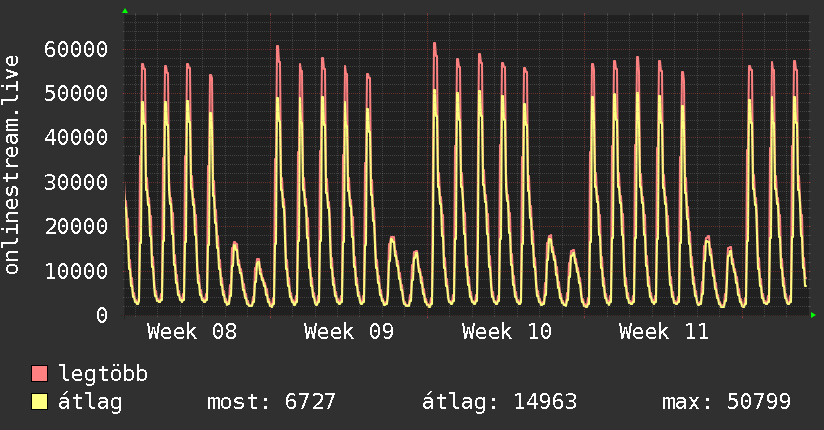The width and height of the screenshot is (824, 430).
Task: Click the 50000 y-axis label
Action: pyautogui.click(x=76, y=94)
